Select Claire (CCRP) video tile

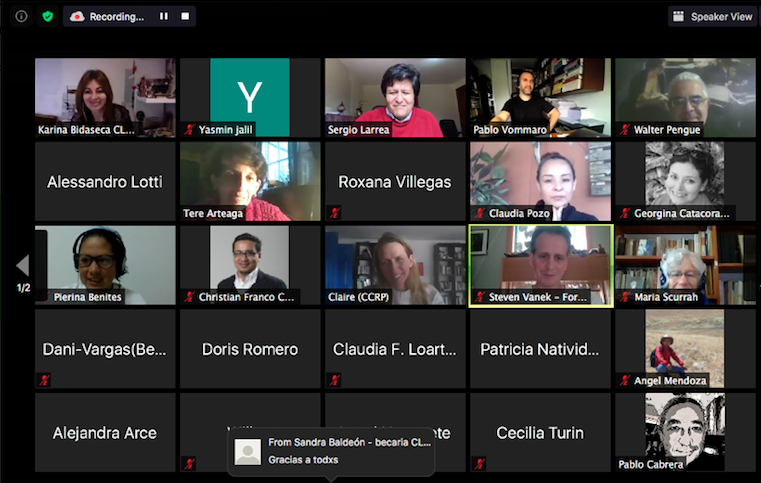(x=395, y=263)
